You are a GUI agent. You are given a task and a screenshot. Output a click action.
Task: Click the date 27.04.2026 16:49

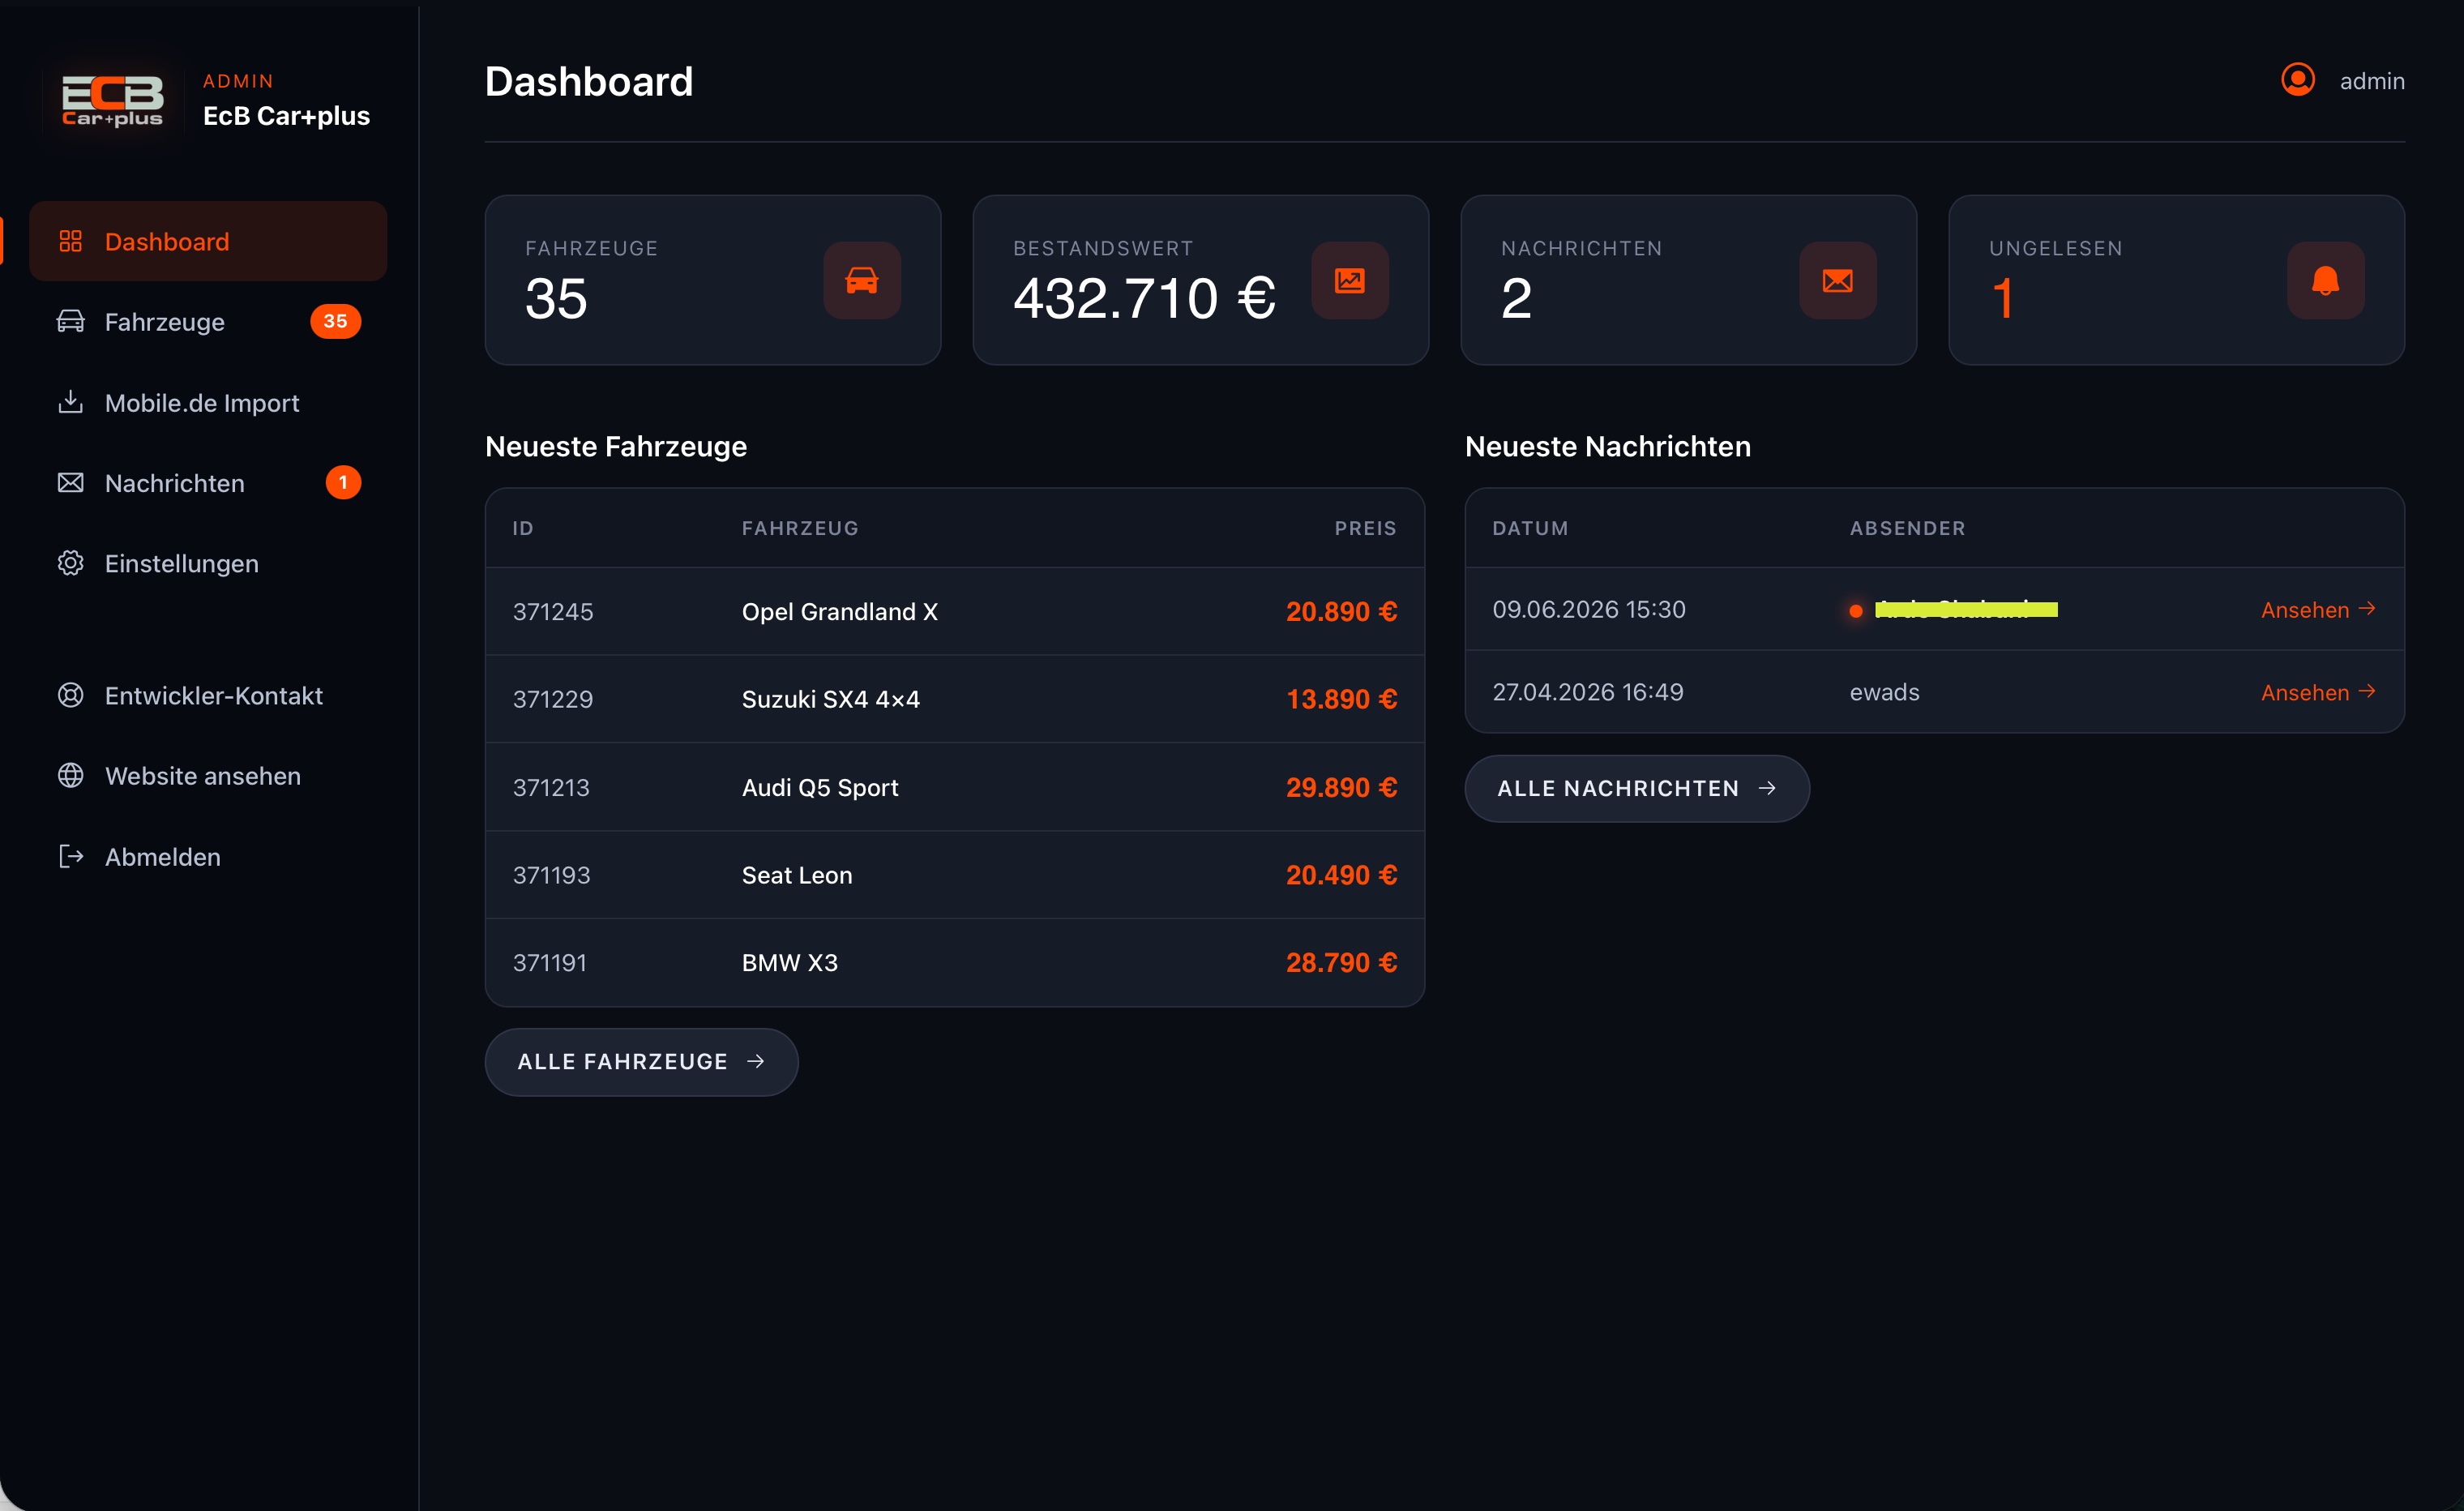[1587, 692]
